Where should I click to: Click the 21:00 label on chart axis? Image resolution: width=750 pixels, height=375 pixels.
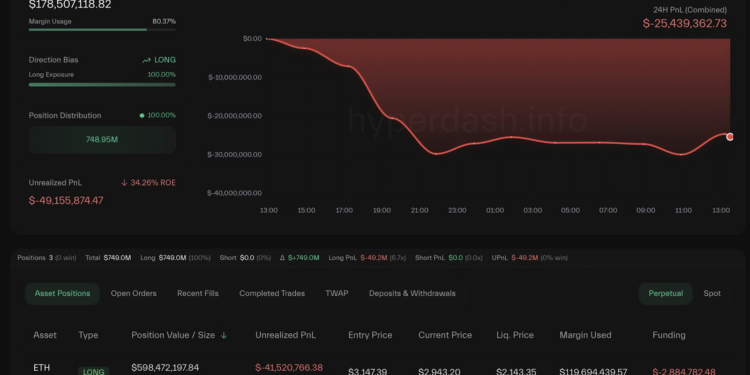coord(419,210)
